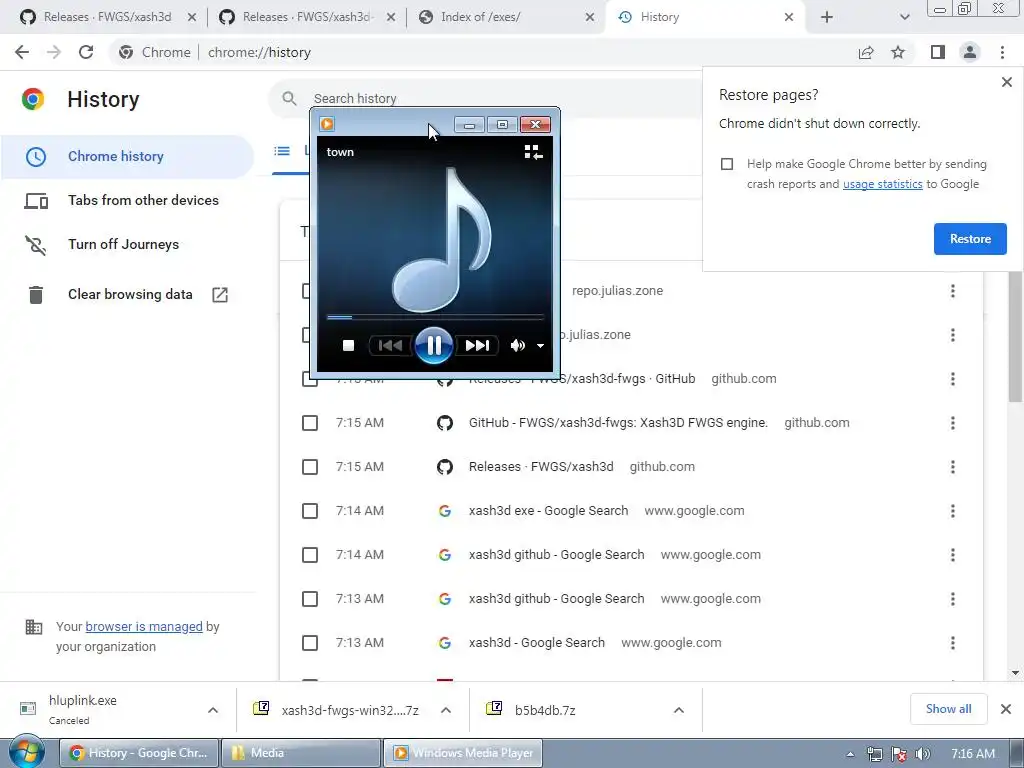Dismiss the Restore pages popup
This screenshot has width=1024, height=768.
pos(1006,82)
